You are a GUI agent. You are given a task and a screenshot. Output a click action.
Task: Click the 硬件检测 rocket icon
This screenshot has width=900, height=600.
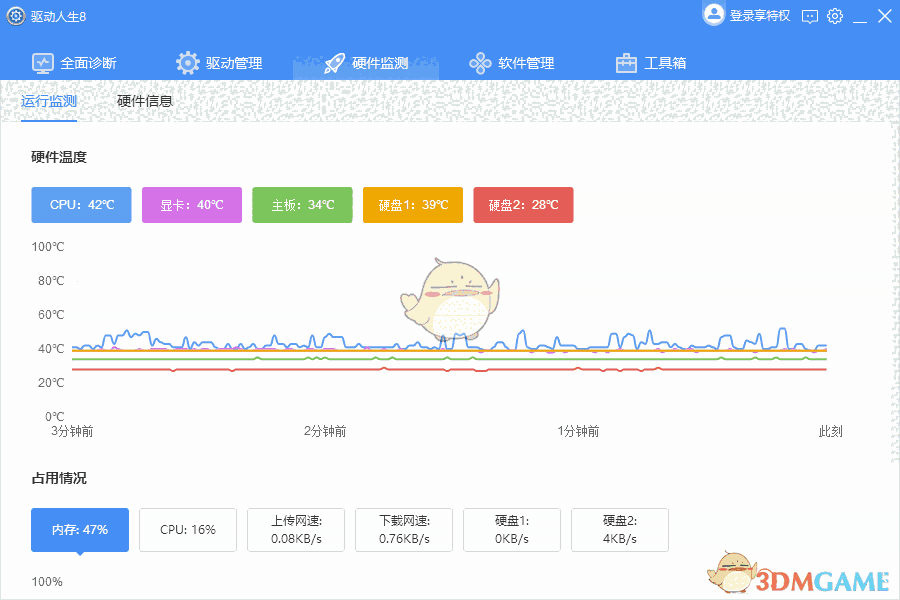pyautogui.click(x=334, y=62)
